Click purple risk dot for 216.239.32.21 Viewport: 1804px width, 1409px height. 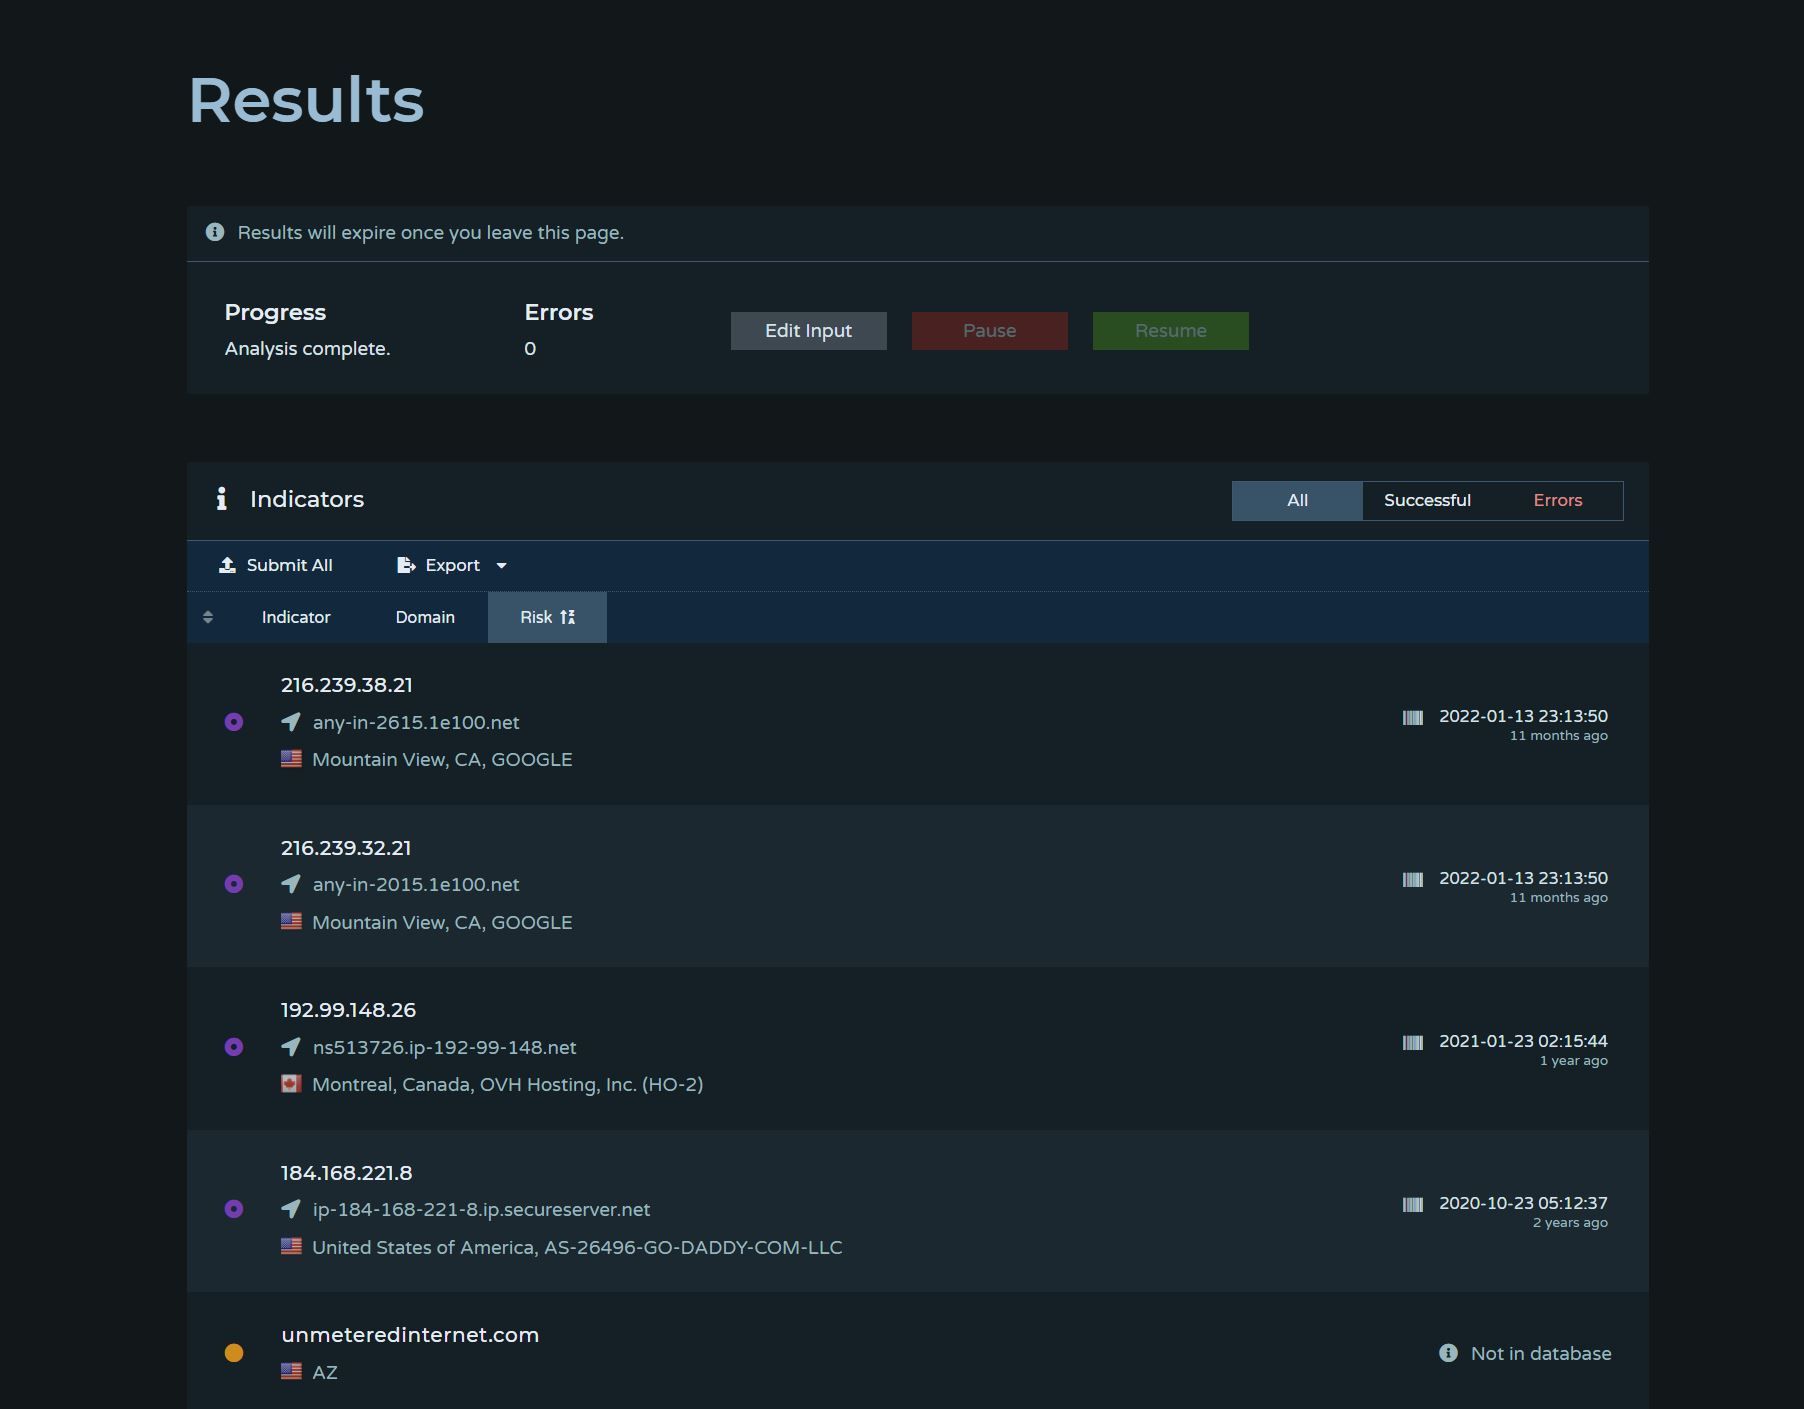[234, 884]
